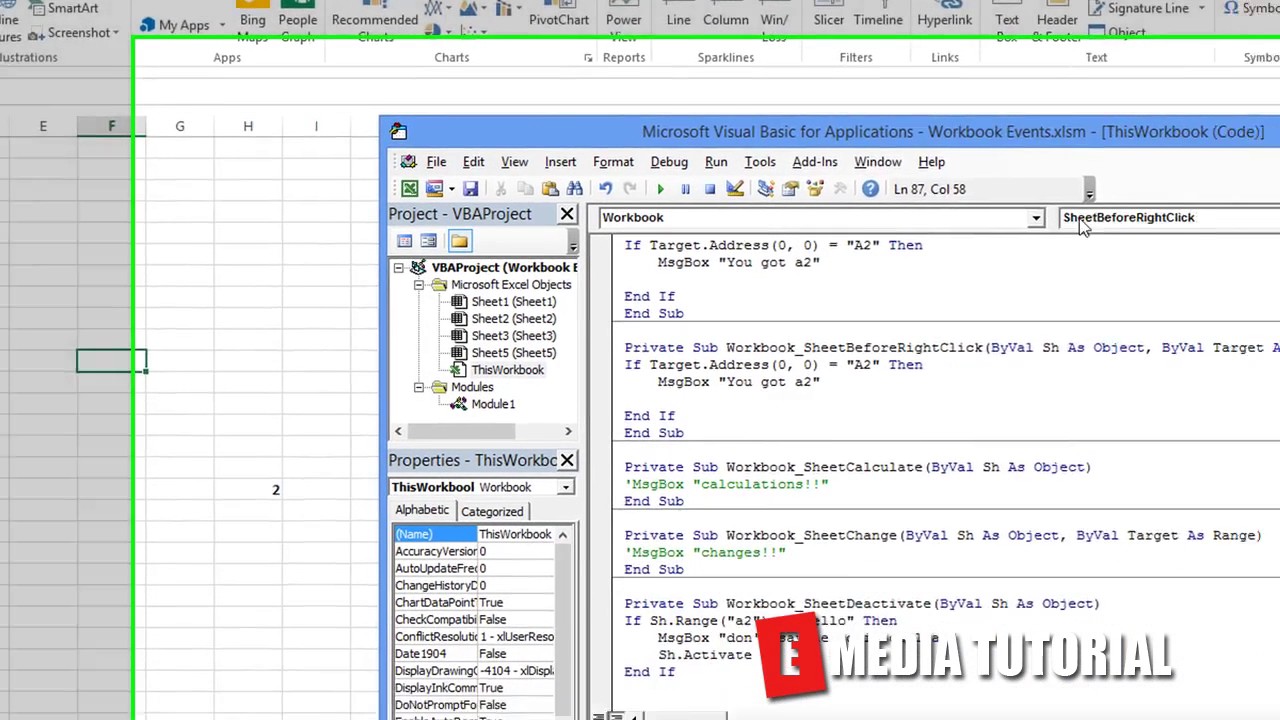Viewport: 1280px width, 720px height.
Task: Click the Reset stop icon
Action: coord(710,189)
